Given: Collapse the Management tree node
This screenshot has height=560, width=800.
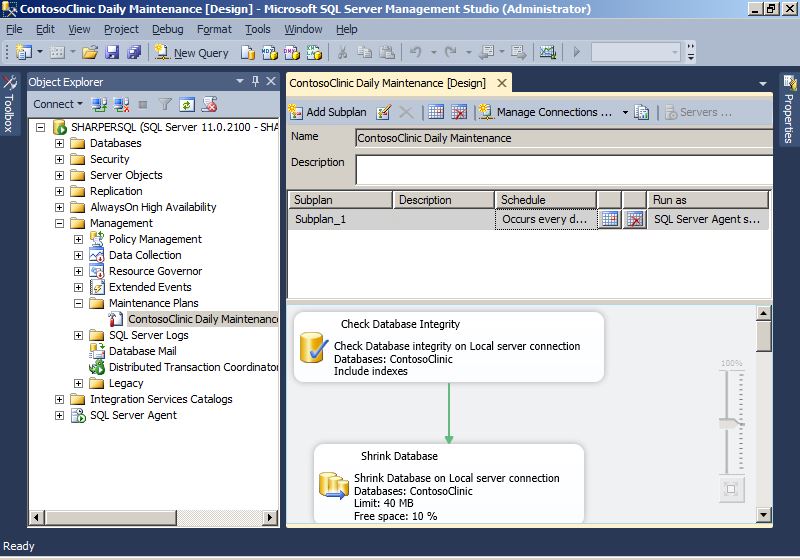Looking at the screenshot, I should click(x=60, y=223).
